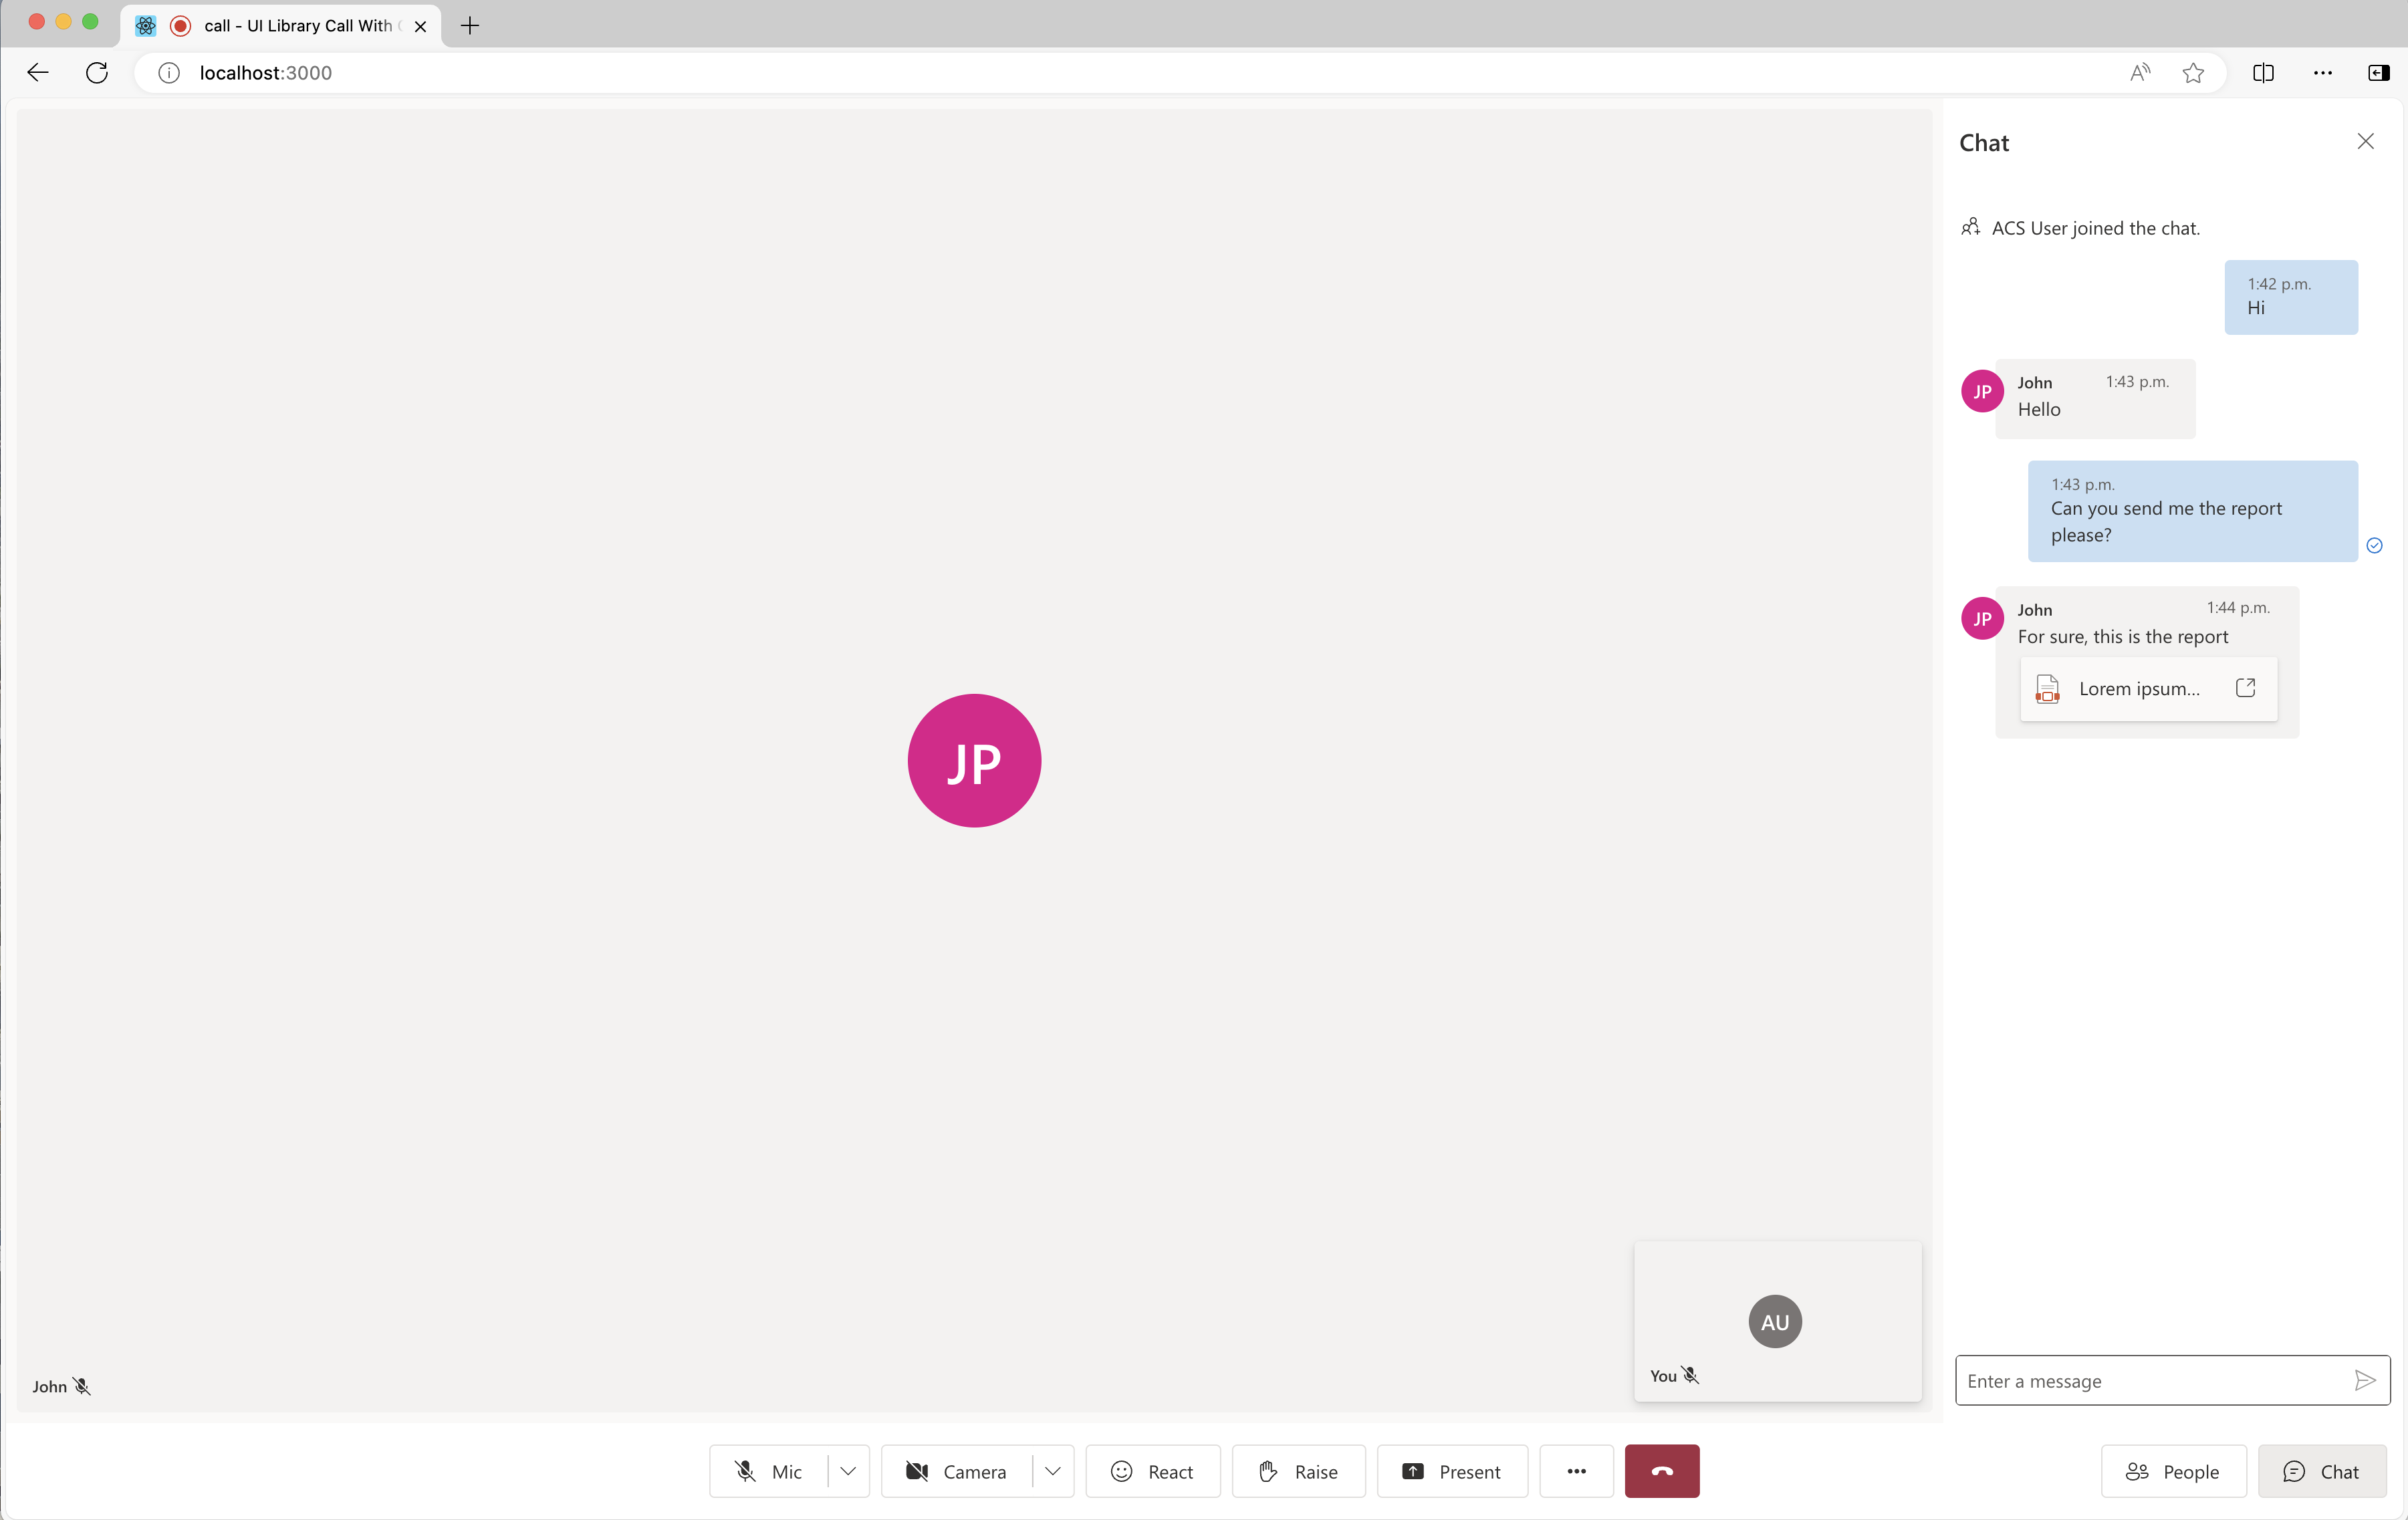Raise hand in the call
Screen dimensions: 2408x1520
click(1296, 1471)
